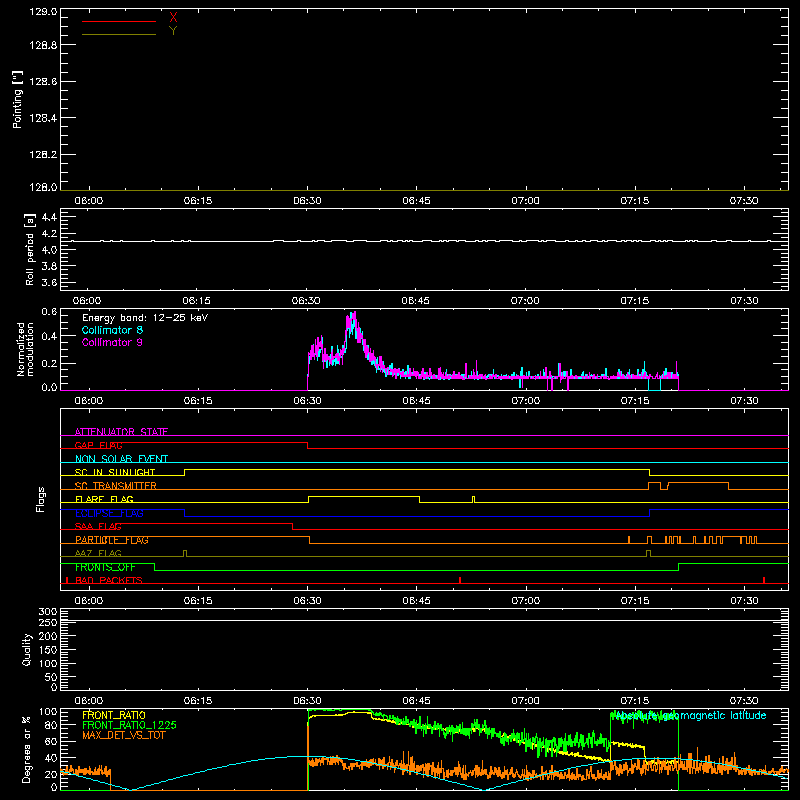This screenshot has width=800, height=800.
Task: Click the 128.2 tick on Pointing axis
Action: tap(43, 155)
